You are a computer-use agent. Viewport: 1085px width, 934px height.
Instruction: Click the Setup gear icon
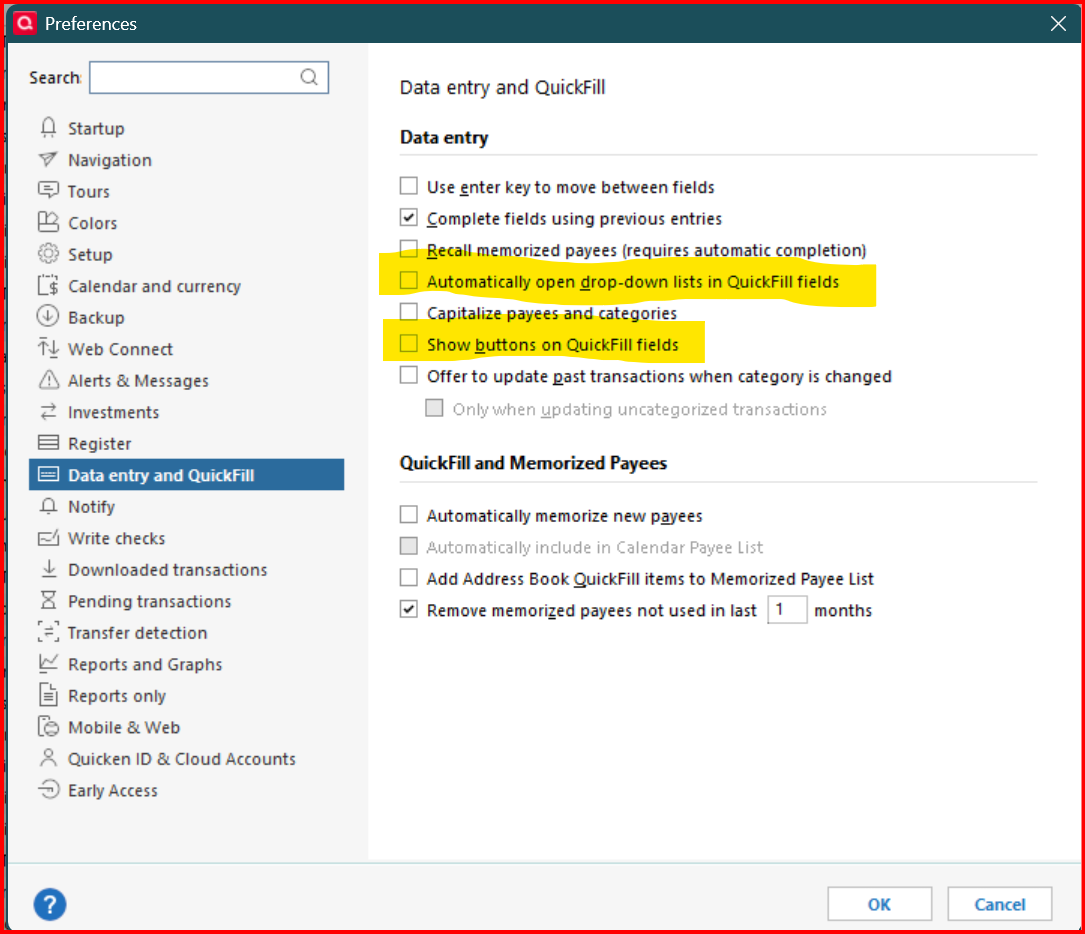coord(48,254)
